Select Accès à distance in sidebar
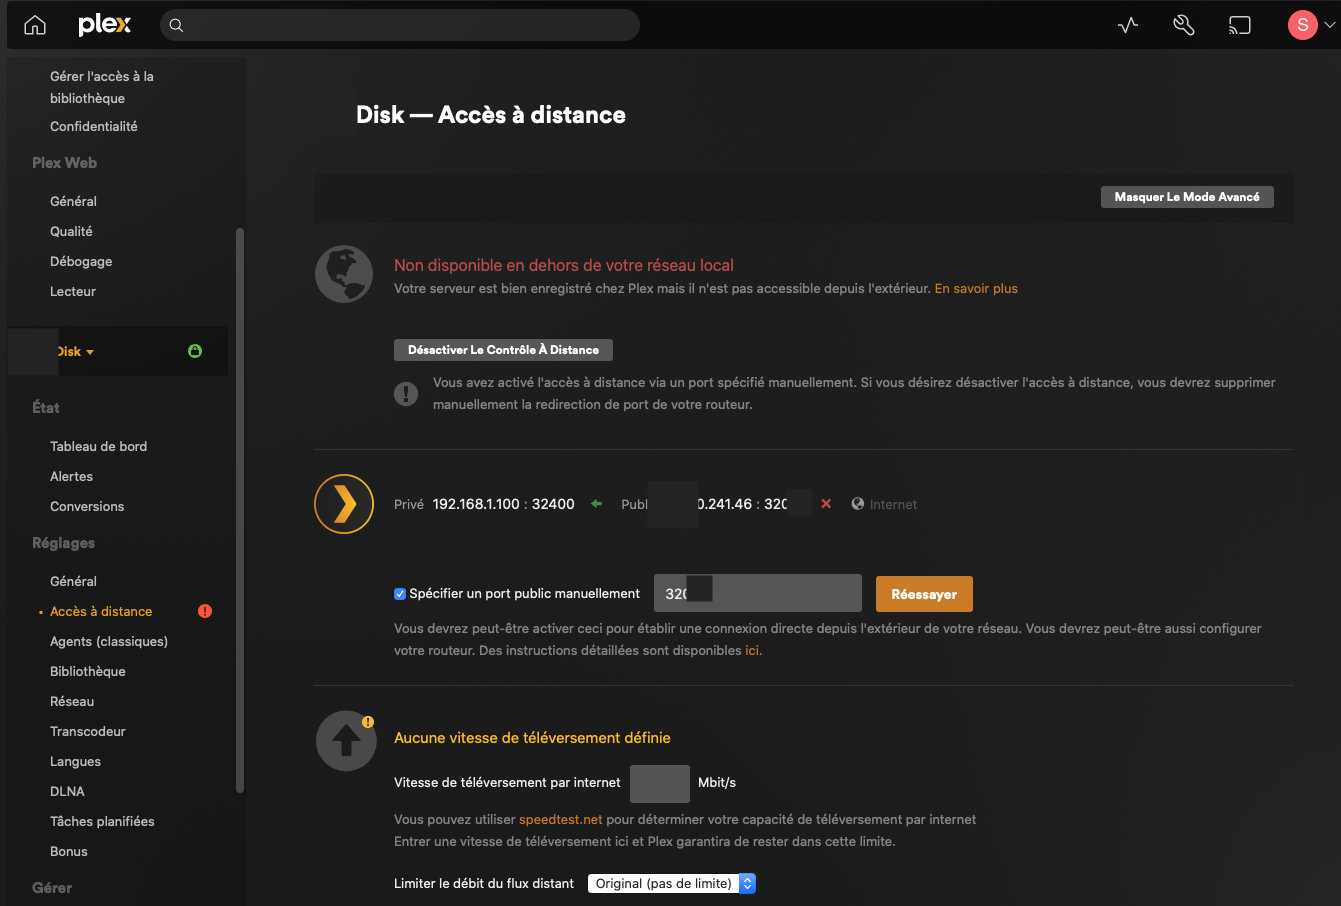This screenshot has width=1341, height=906. [x=101, y=611]
